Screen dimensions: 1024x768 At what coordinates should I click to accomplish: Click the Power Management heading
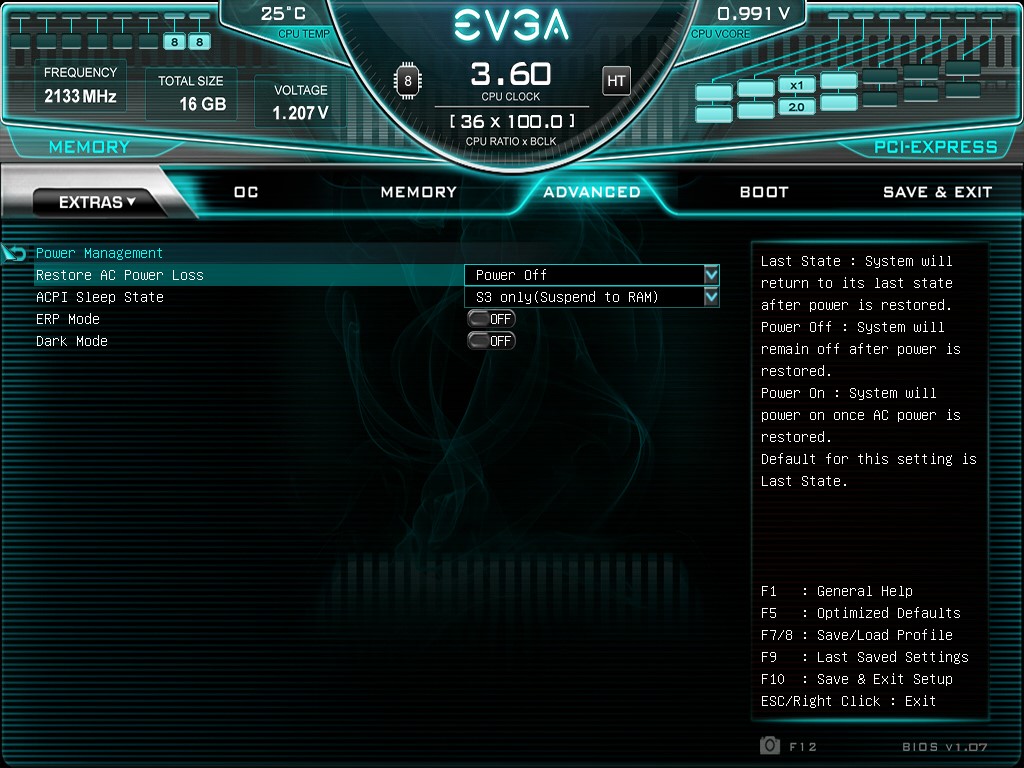point(99,253)
